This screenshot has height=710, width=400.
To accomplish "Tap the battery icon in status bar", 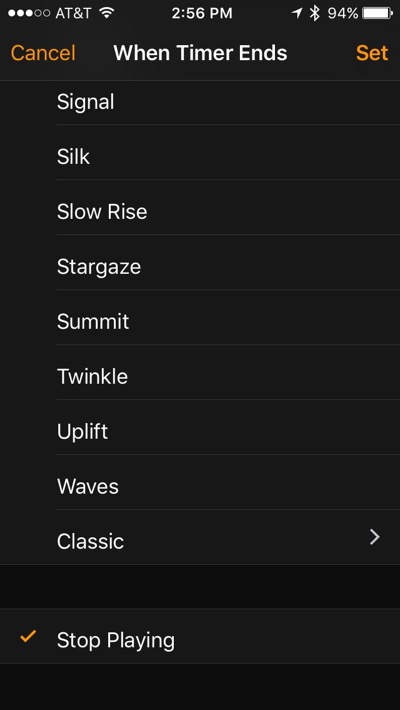I will click(378, 13).
